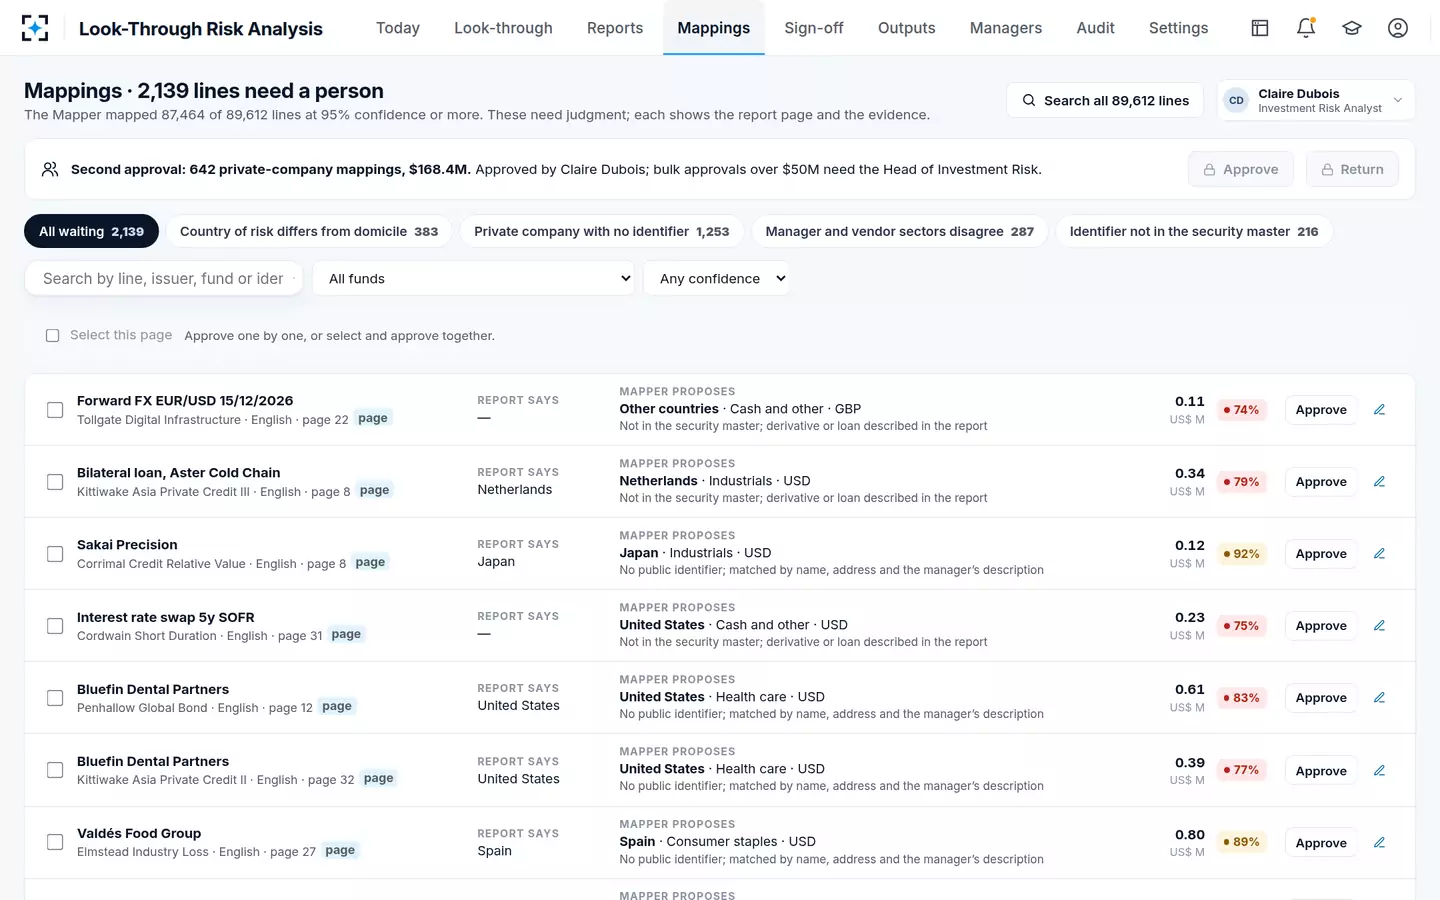Click the line, issuer, fund search field
Image resolution: width=1440 pixels, height=900 pixels.
(x=164, y=278)
